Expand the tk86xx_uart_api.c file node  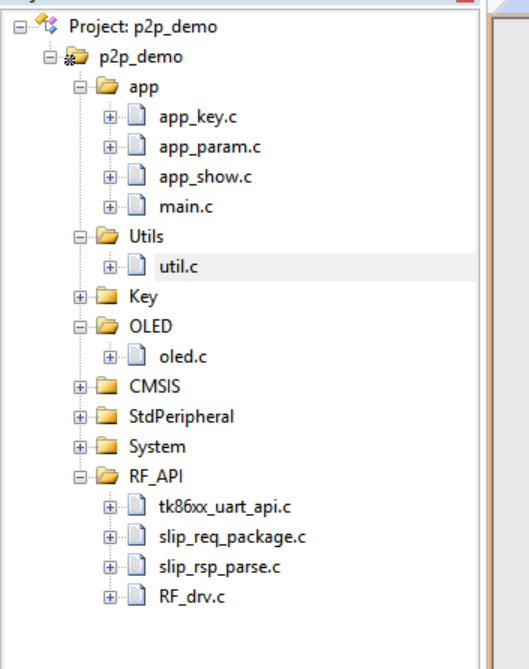click(x=110, y=507)
